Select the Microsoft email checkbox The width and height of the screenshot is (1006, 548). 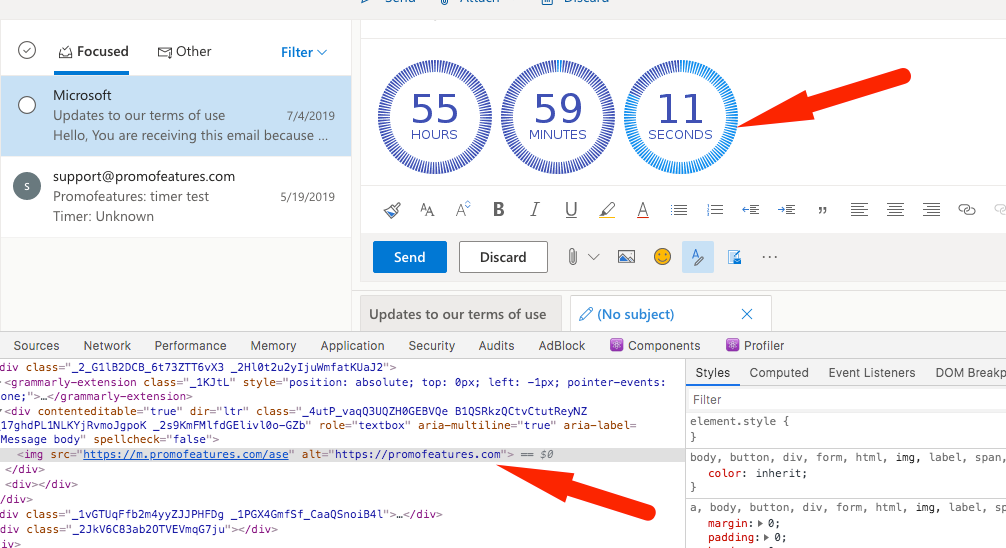(27, 105)
